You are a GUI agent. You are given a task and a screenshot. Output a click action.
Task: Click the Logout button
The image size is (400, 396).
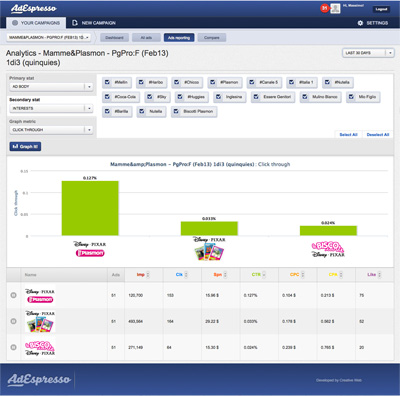[x=381, y=9]
